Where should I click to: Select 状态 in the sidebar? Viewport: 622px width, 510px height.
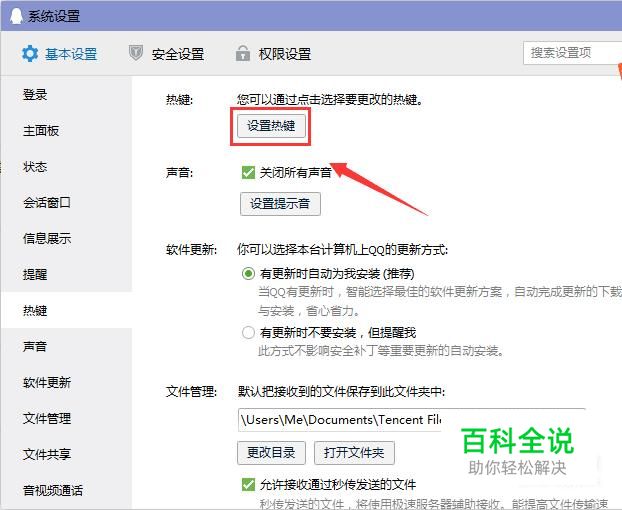click(x=35, y=167)
